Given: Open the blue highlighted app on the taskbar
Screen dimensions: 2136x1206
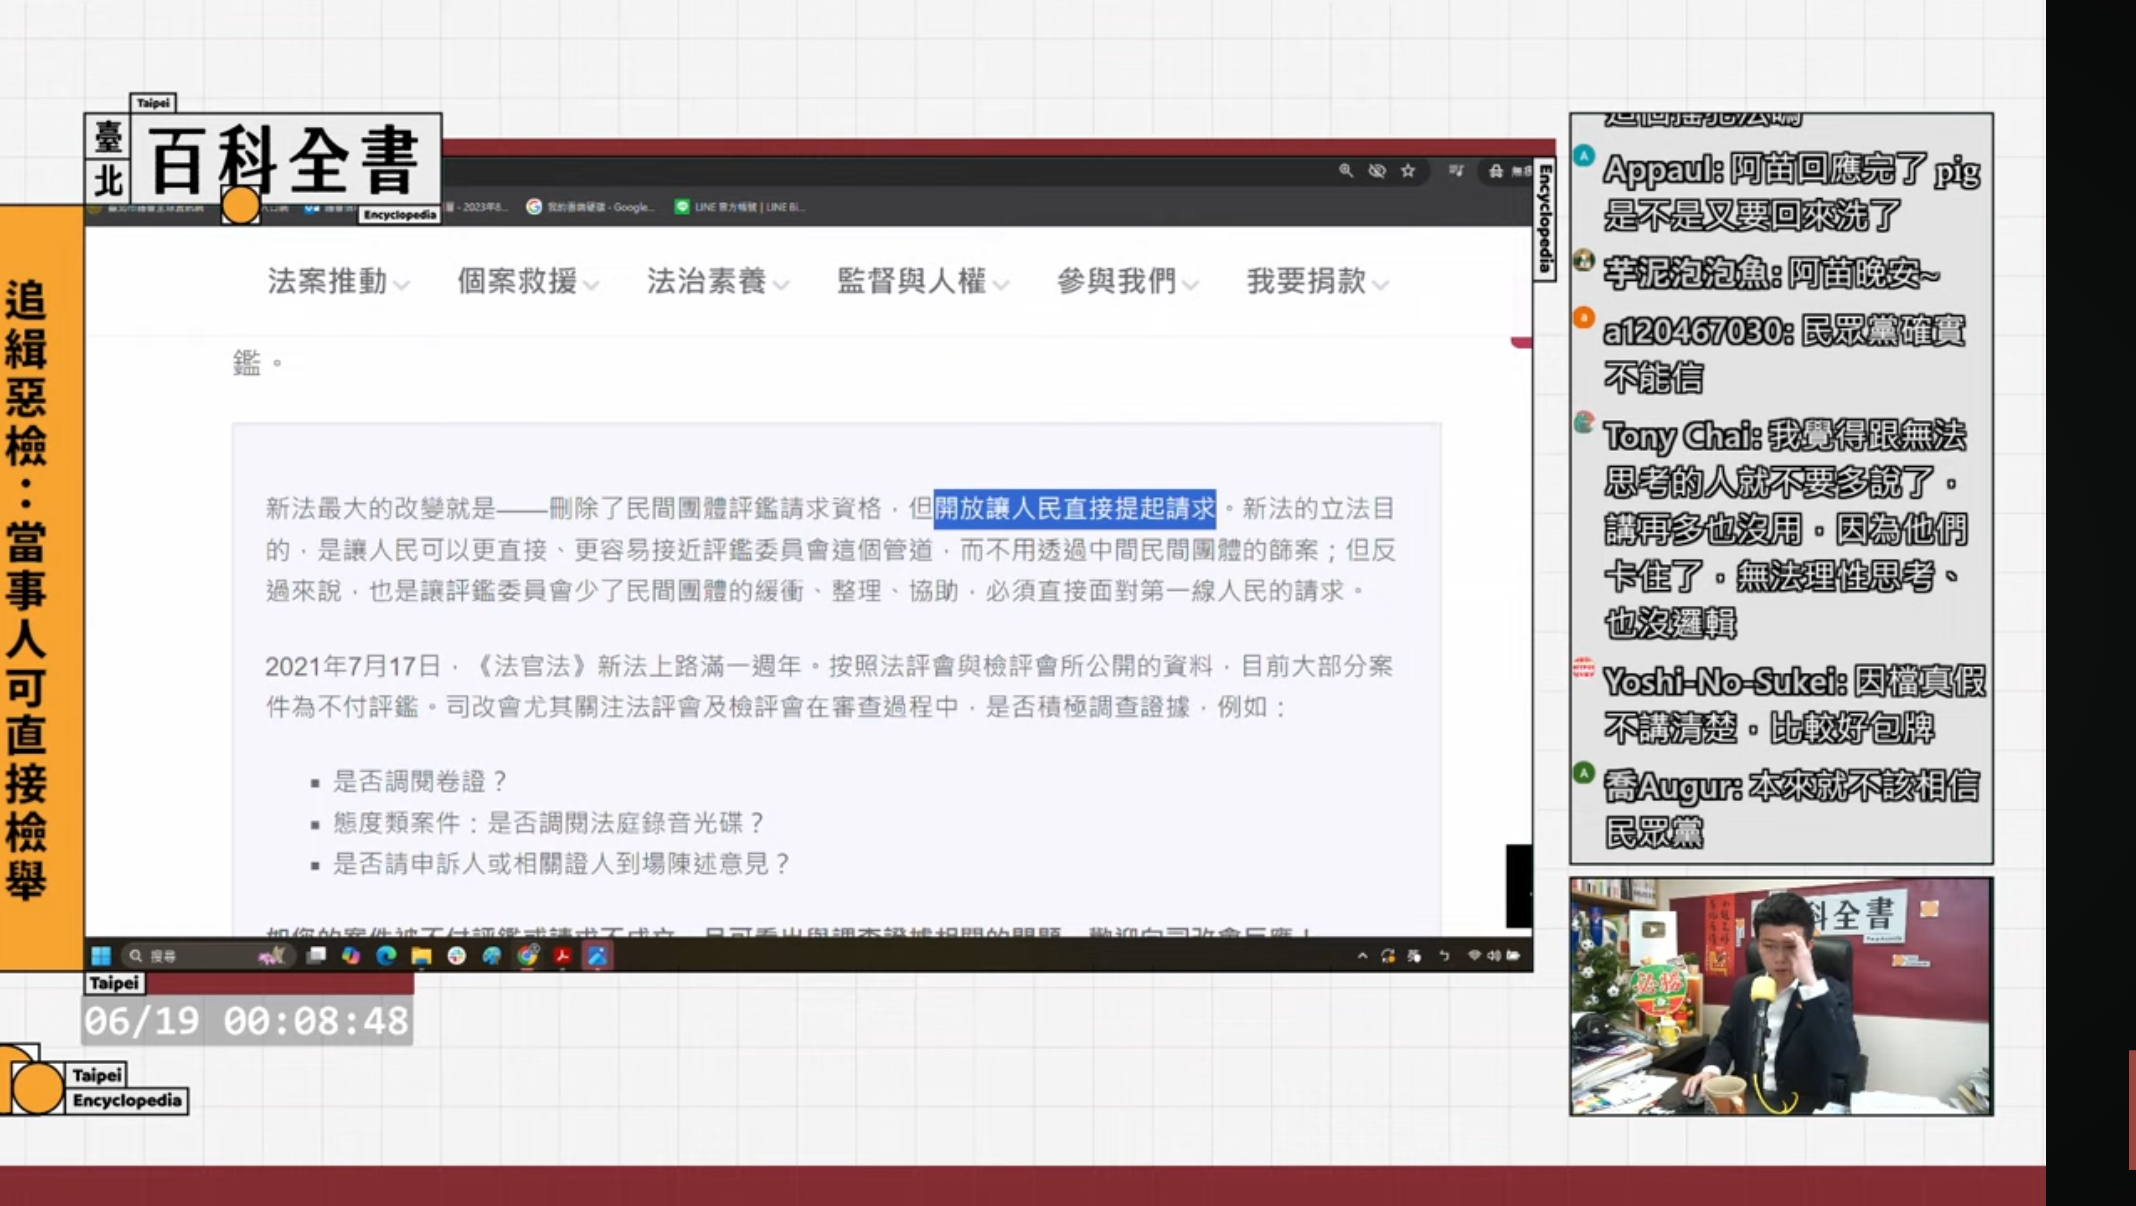Looking at the screenshot, I should pyautogui.click(x=597, y=956).
